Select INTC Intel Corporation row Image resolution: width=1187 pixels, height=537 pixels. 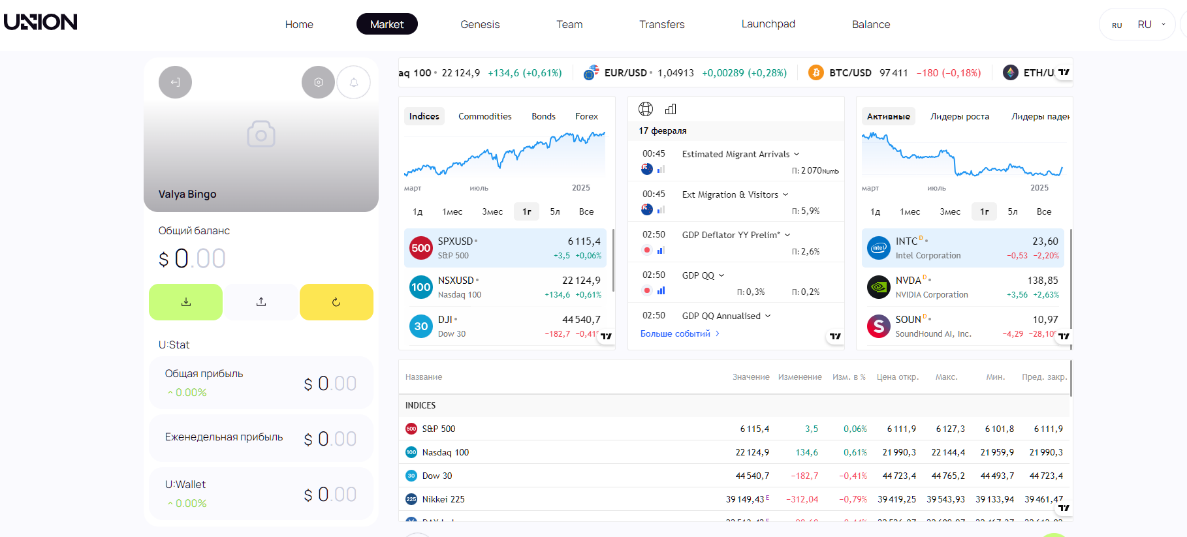tap(963, 248)
